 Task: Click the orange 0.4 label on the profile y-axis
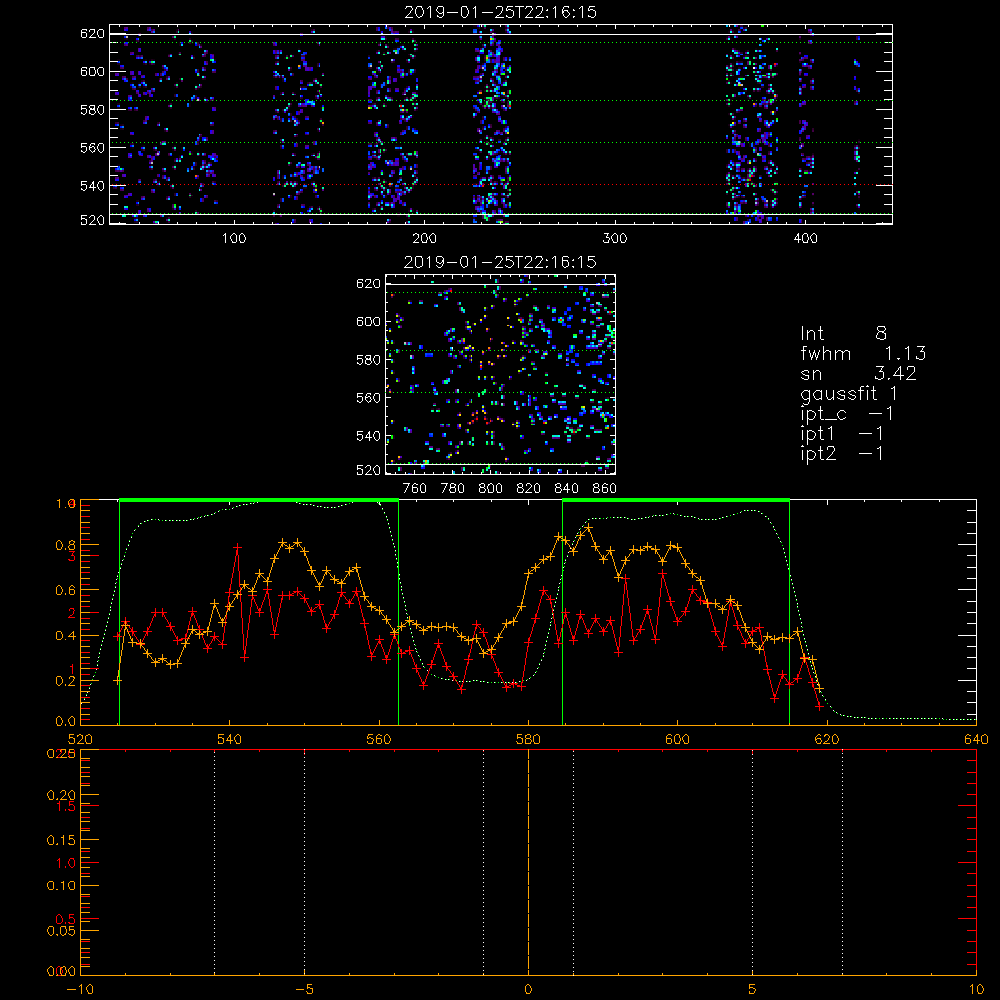[65, 636]
